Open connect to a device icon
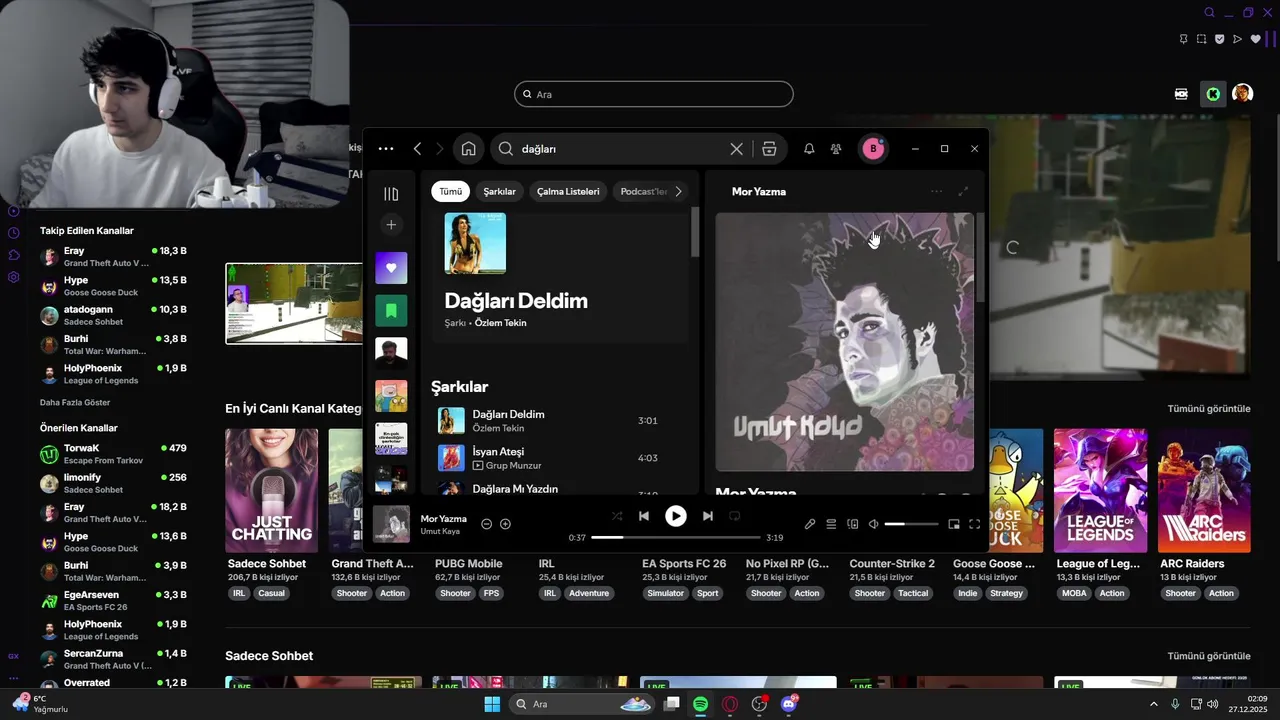 click(x=853, y=524)
